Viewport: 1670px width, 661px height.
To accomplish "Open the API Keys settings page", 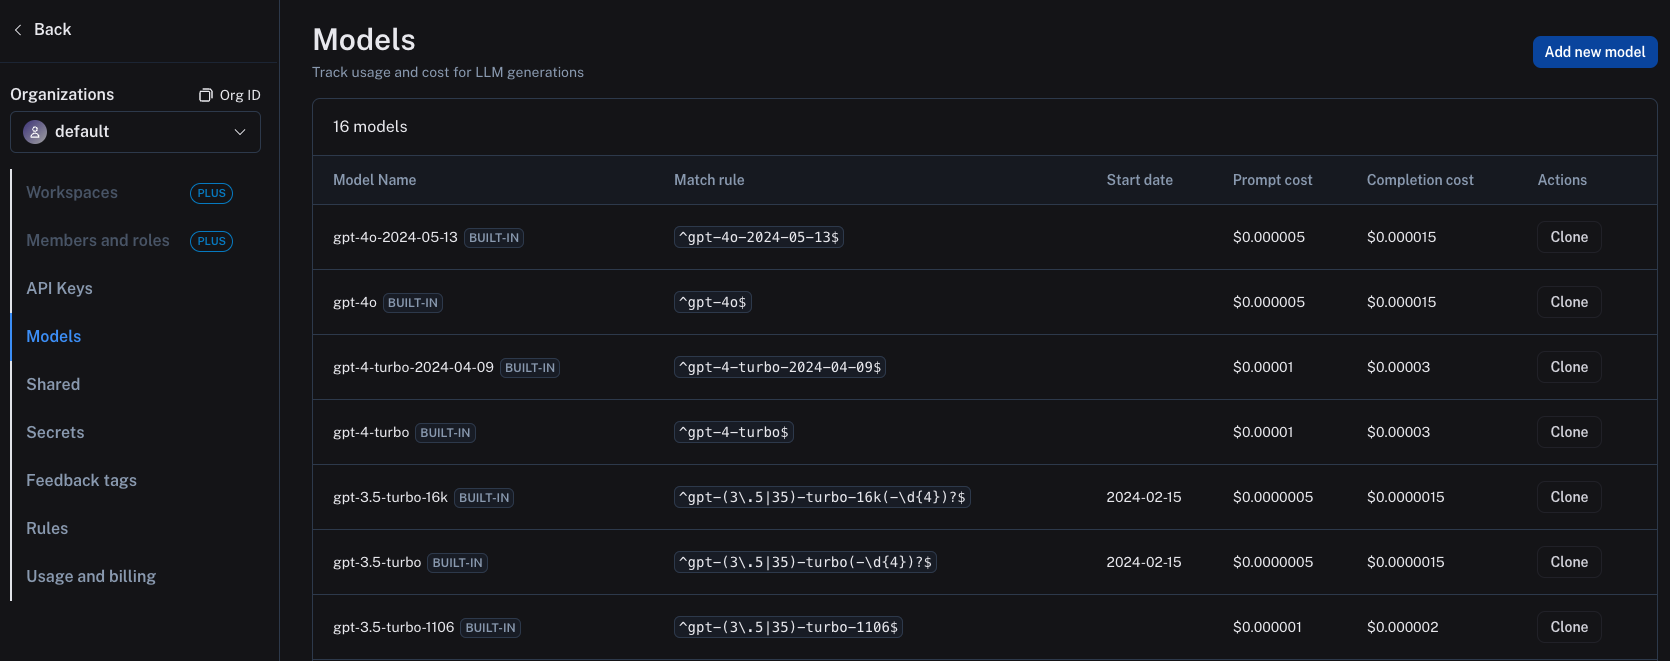I will 59,288.
